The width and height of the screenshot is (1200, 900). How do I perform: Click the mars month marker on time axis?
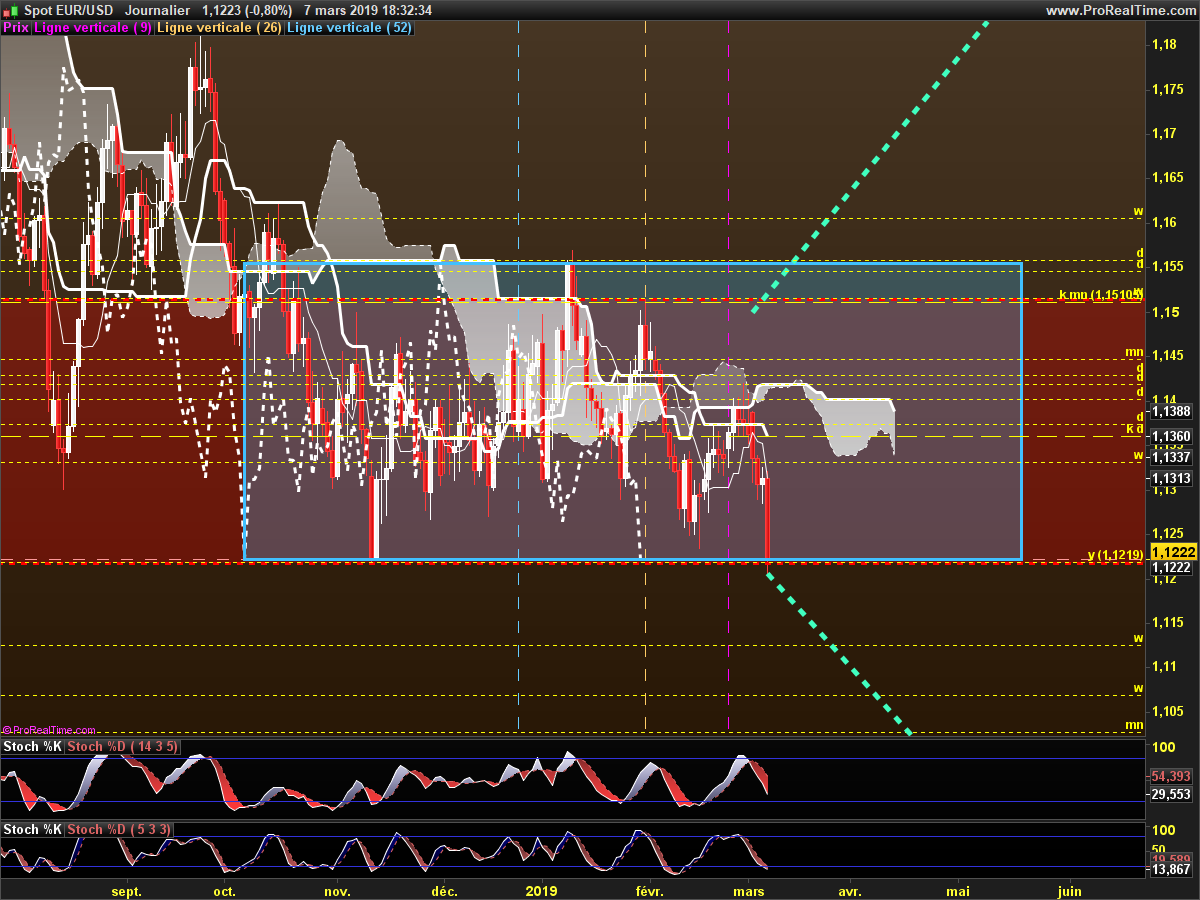click(x=749, y=890)
